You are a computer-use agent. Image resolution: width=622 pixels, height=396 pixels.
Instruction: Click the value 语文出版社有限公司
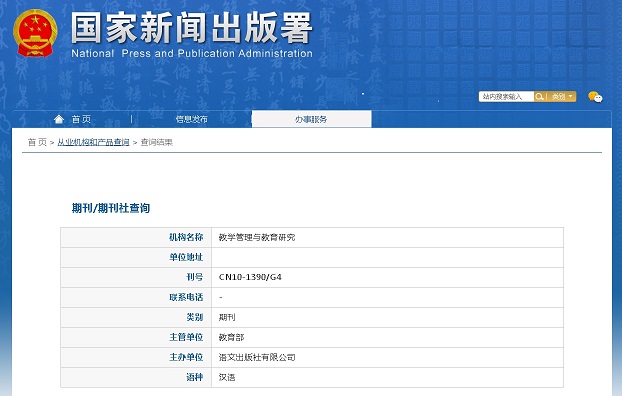[x=257, y=358]
